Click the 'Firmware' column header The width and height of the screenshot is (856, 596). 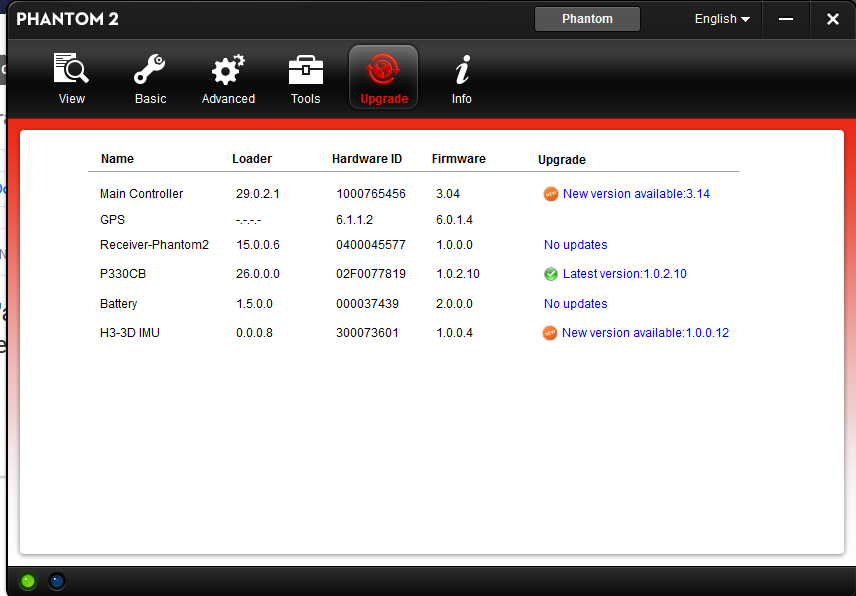(459, 159)
